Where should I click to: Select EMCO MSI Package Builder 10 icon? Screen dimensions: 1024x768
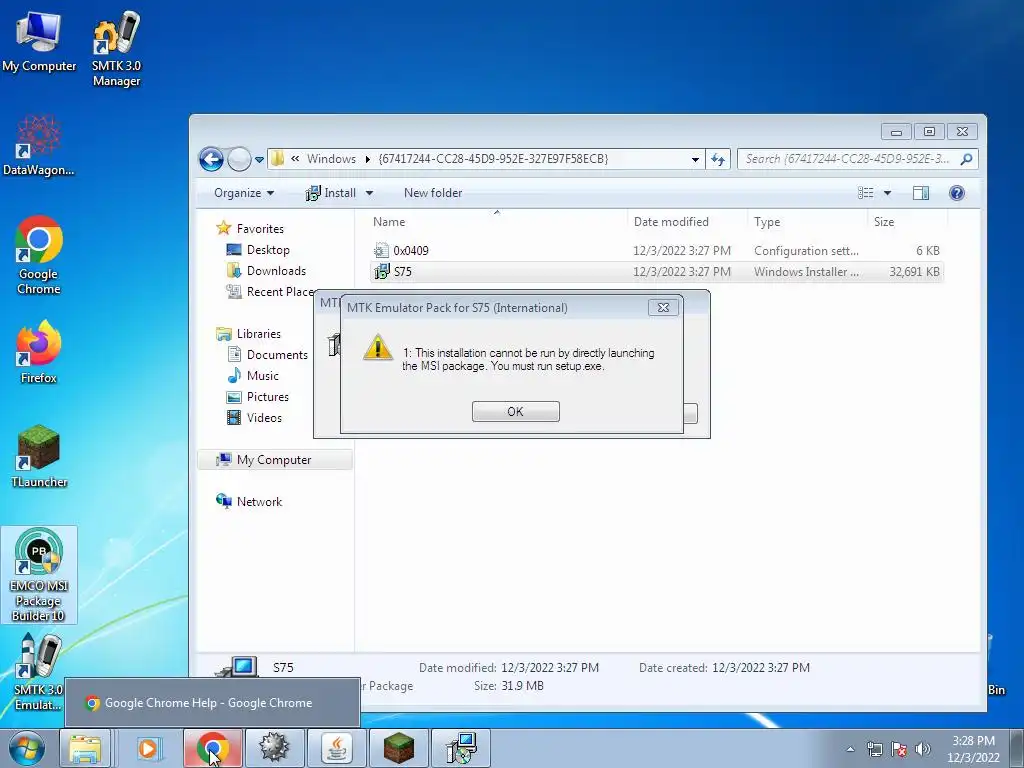click(x=39, y=575)
